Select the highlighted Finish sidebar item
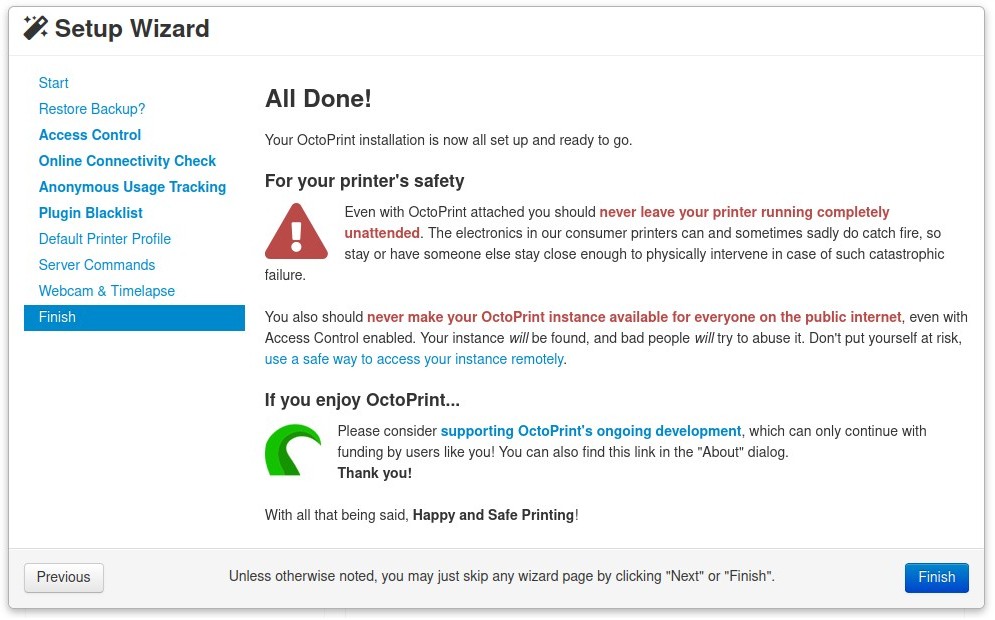Screen dimensions: 995x620 coord(134,317)
